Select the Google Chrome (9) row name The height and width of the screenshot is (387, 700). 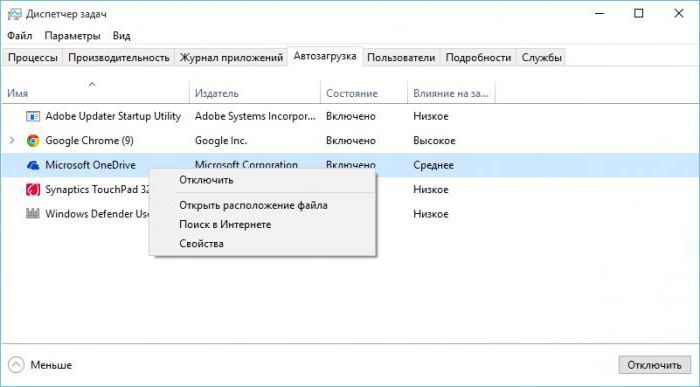(x=89, y=141)
